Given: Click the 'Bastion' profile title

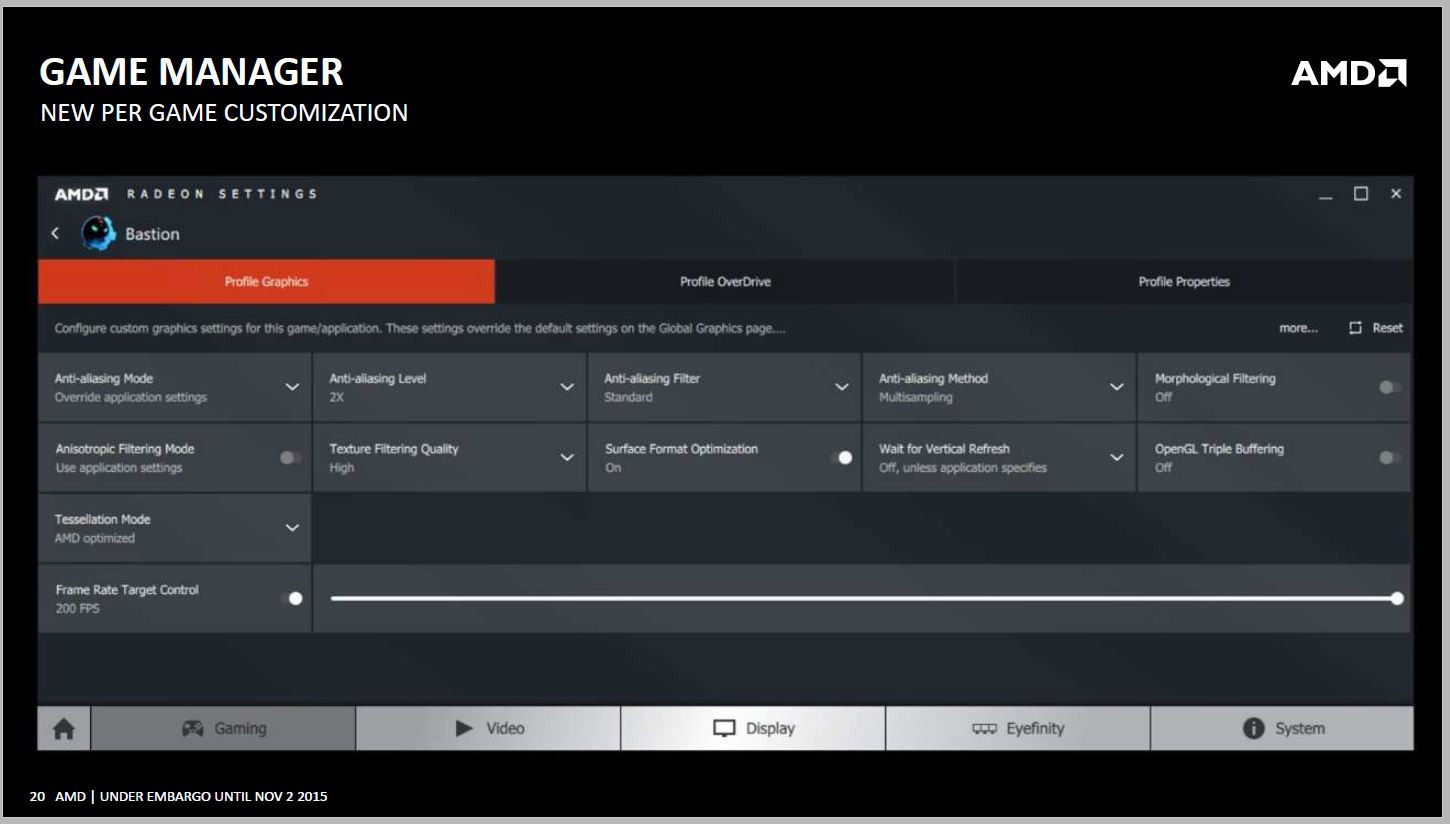Looking at the screenshot, I should 152,234.
